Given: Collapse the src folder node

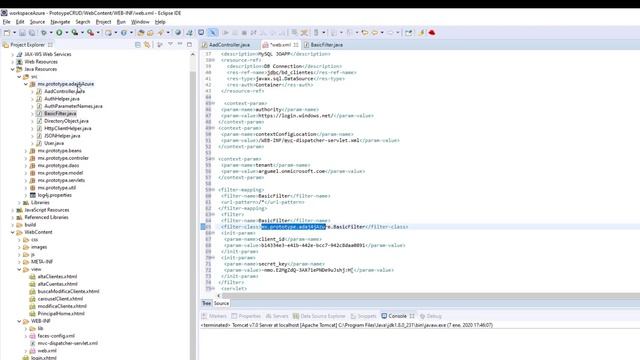Looking at the screenshot, I should 19,76.
